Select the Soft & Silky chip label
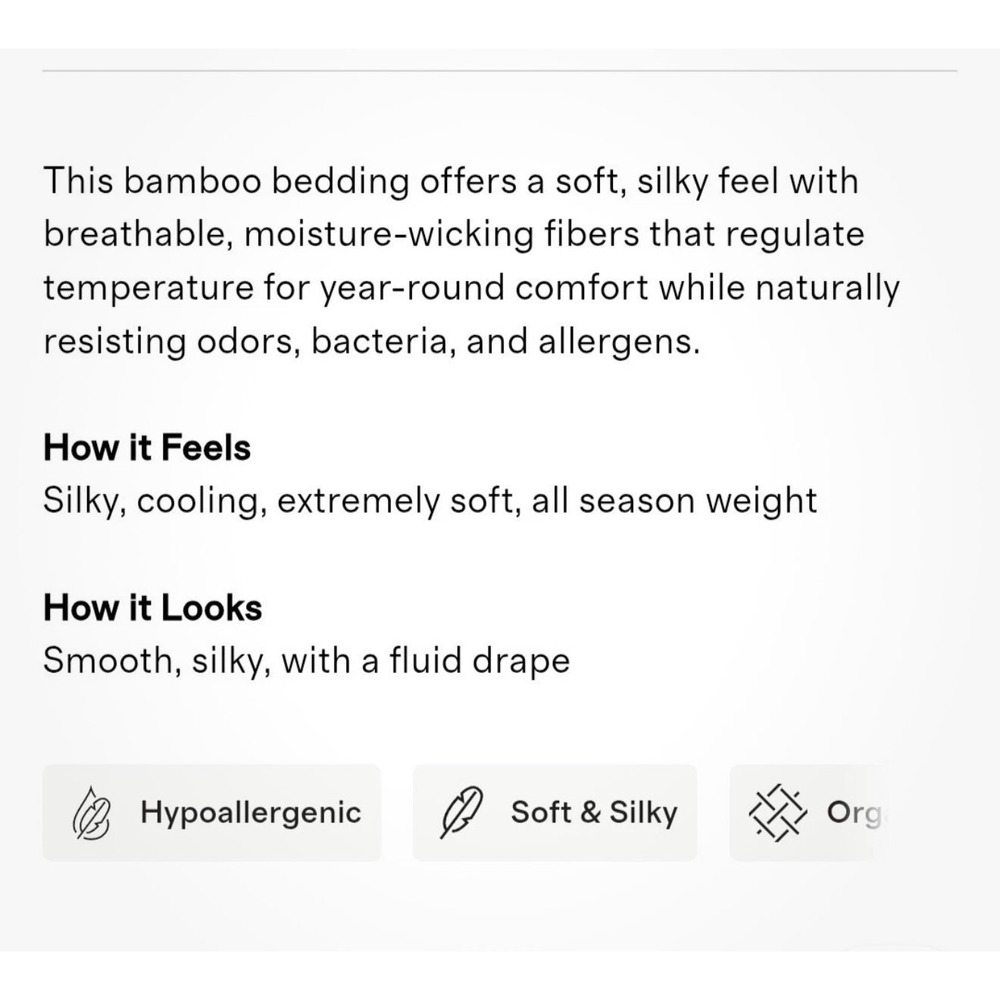Viewport: 1000px width, 1000px height. pos(594,812)
